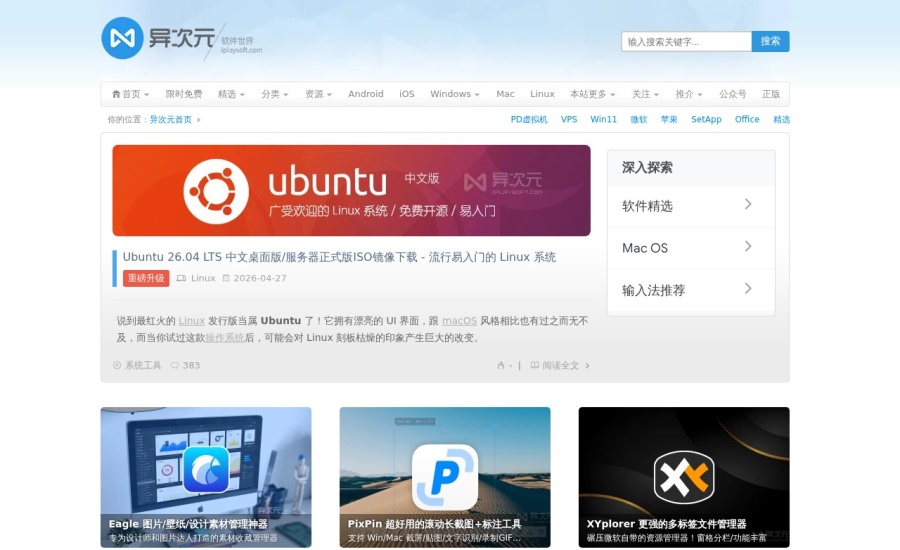
Task: Click the folder icon beside Linux category
Action: point(181,278)
